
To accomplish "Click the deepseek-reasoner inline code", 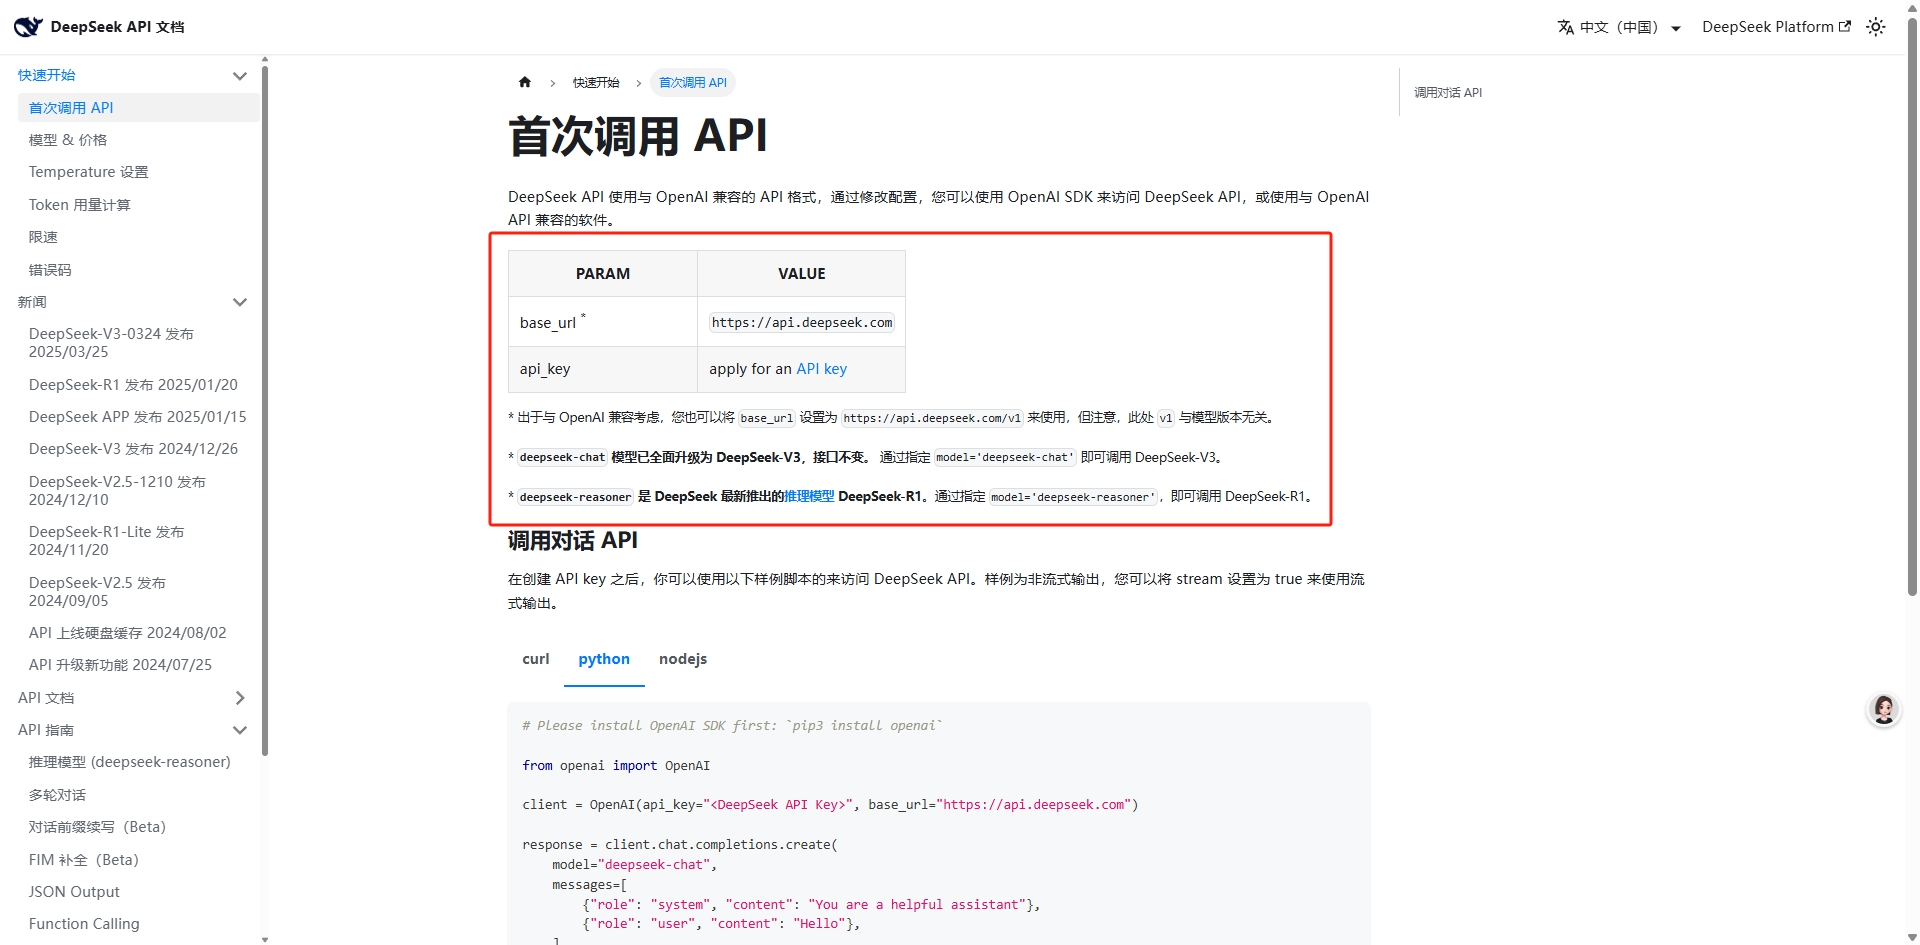I will tap(575, 497).
